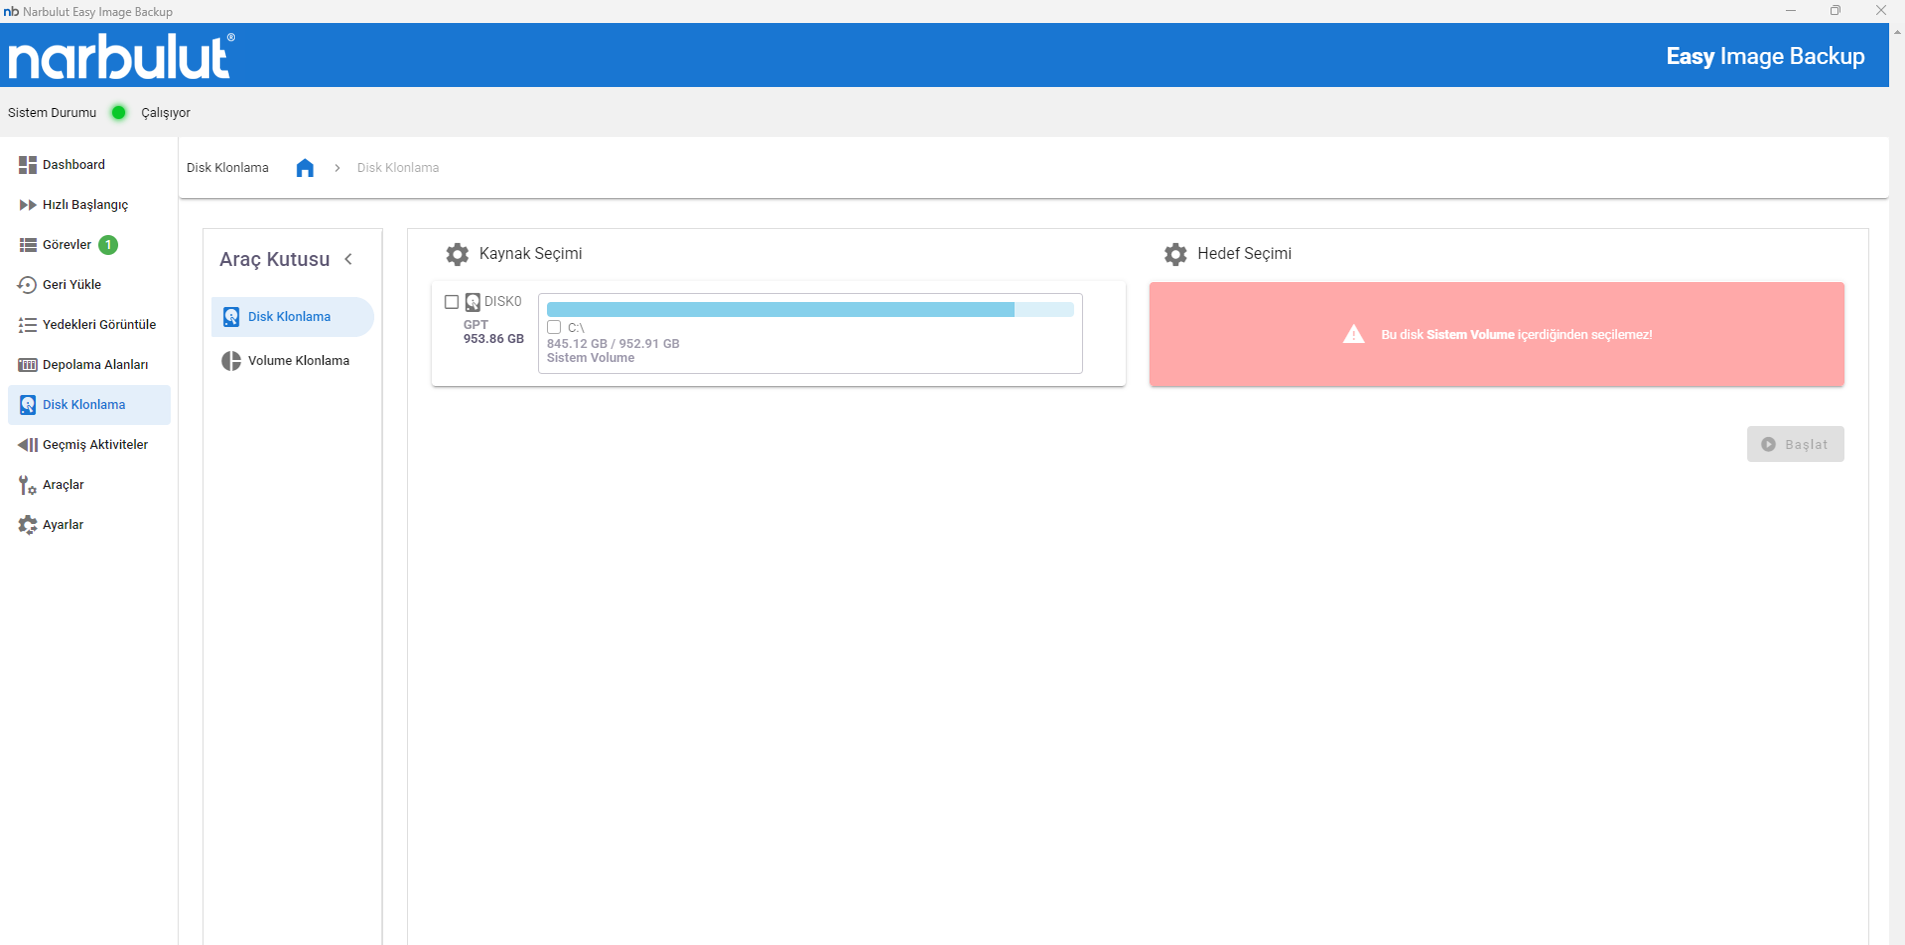The height and width of the screenshot is (945, 1905).
Task: Open Görevler menu item
Action: (x=67, y=245)
